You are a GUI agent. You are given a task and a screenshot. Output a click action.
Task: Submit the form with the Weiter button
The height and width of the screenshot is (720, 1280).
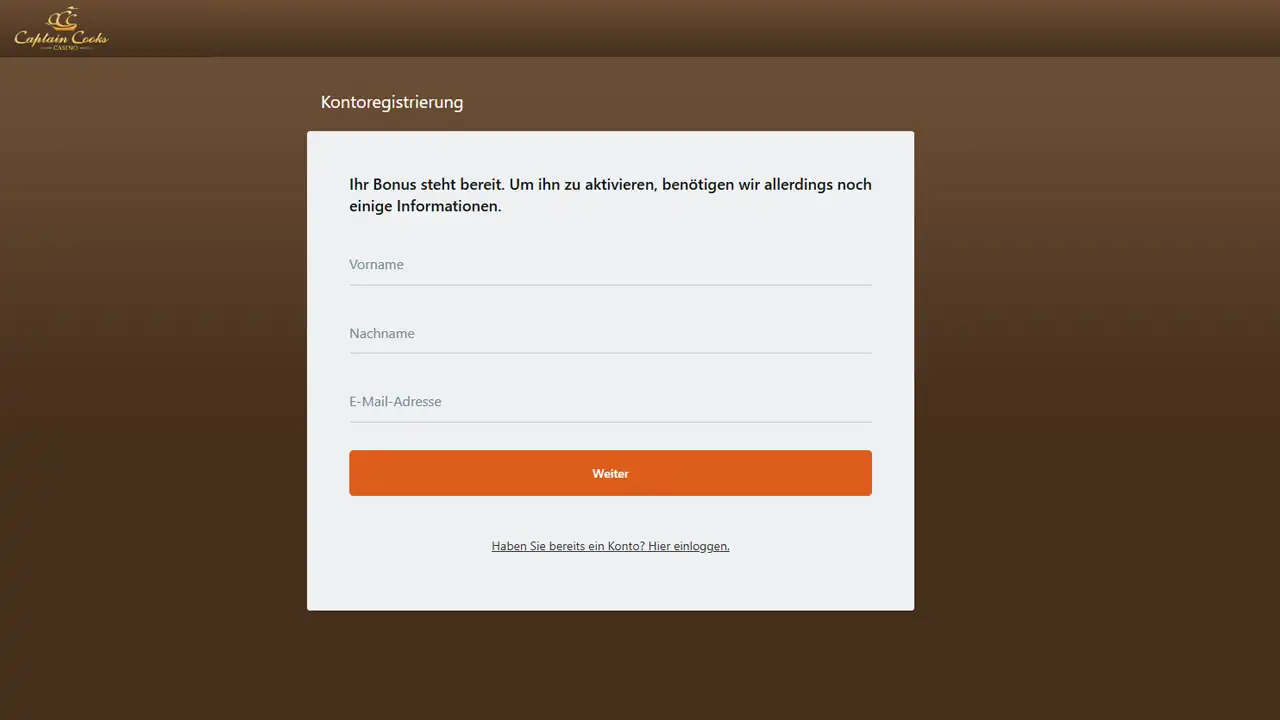[610, 473]
